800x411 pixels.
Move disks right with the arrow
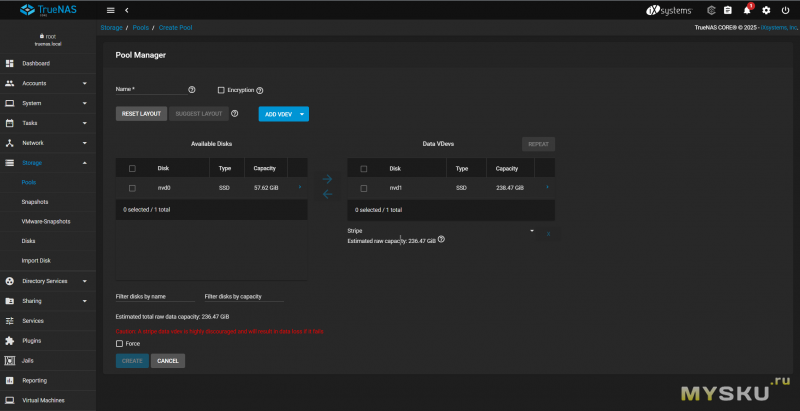tap(328, 179)
